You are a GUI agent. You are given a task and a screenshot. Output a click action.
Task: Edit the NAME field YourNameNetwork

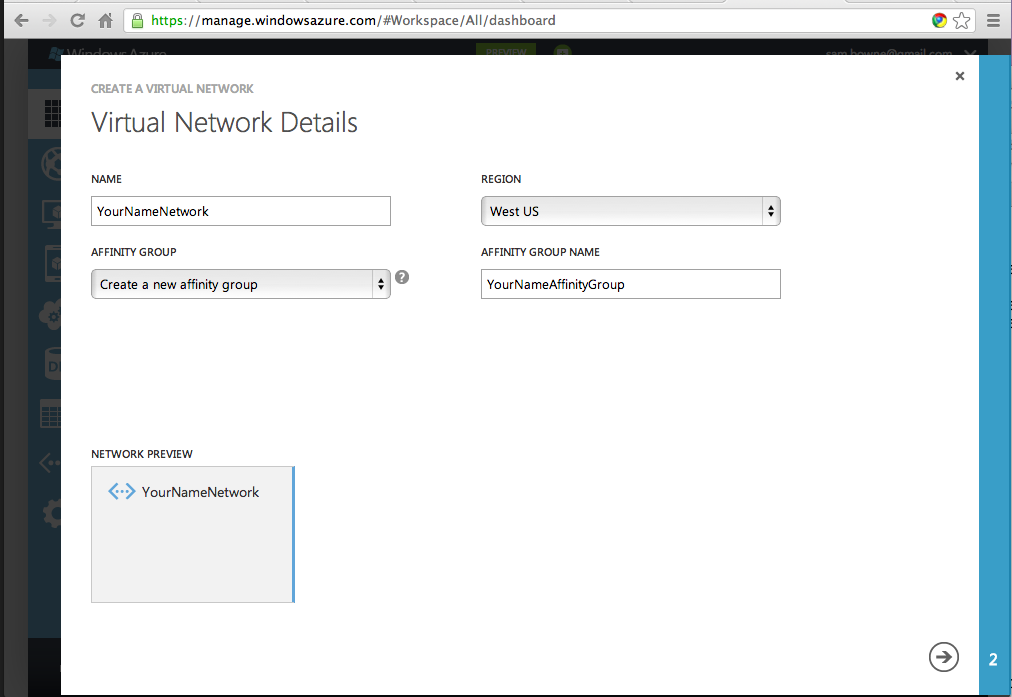point(241,211)
